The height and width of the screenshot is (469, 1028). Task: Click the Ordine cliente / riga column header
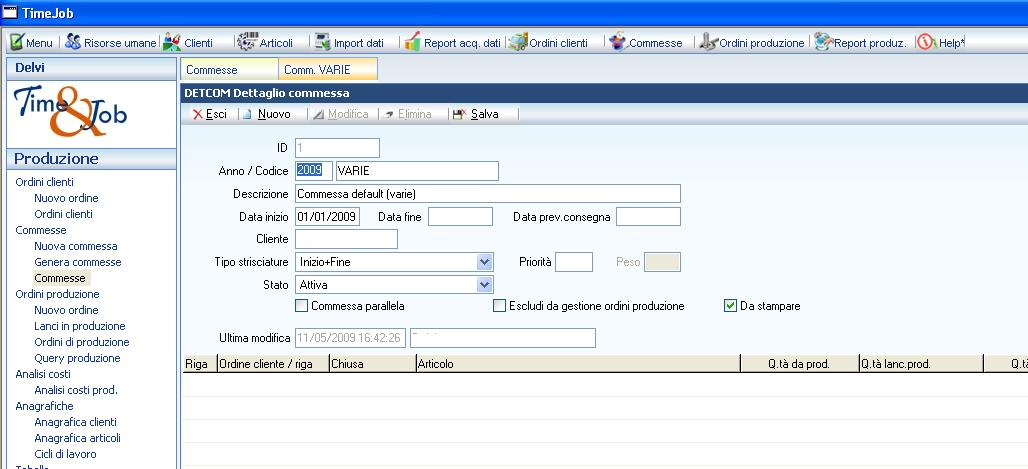(x=273, y=363)
